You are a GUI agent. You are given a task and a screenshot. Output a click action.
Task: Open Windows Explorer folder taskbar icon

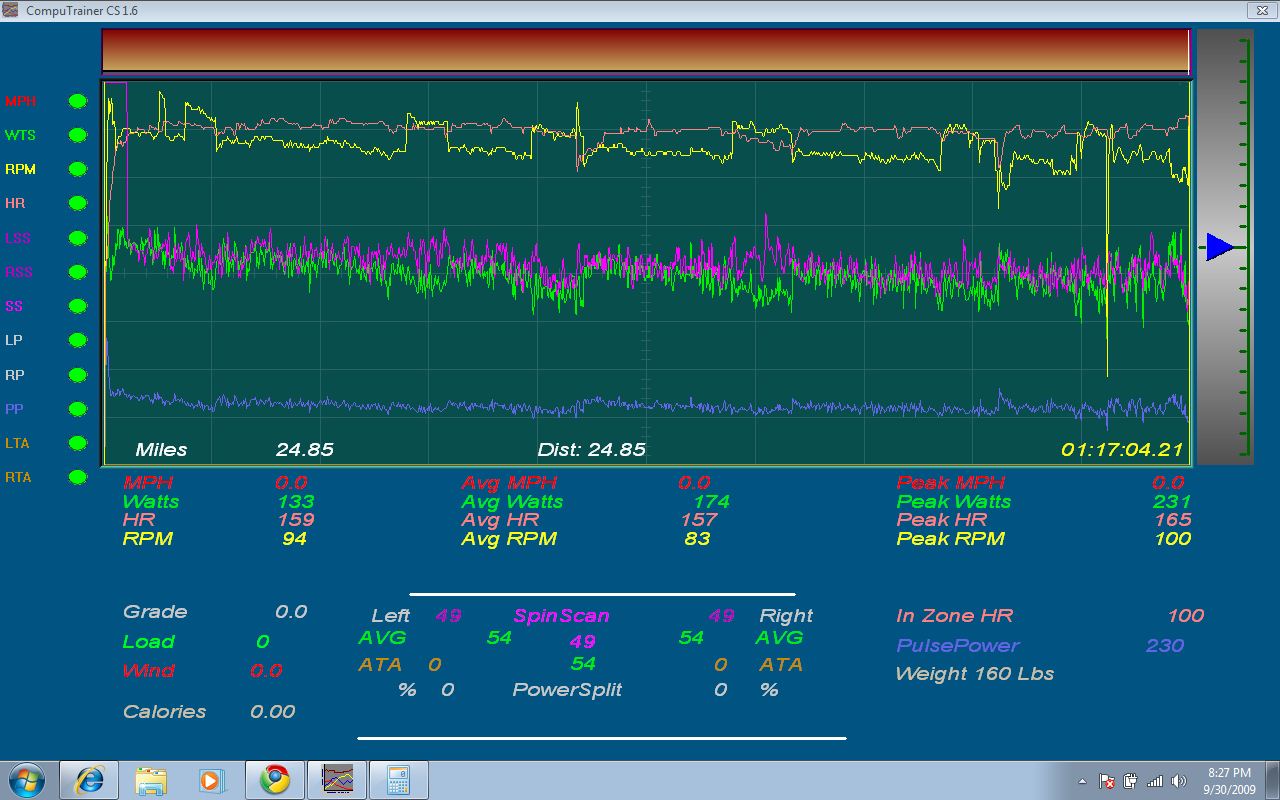pos(151,780)
